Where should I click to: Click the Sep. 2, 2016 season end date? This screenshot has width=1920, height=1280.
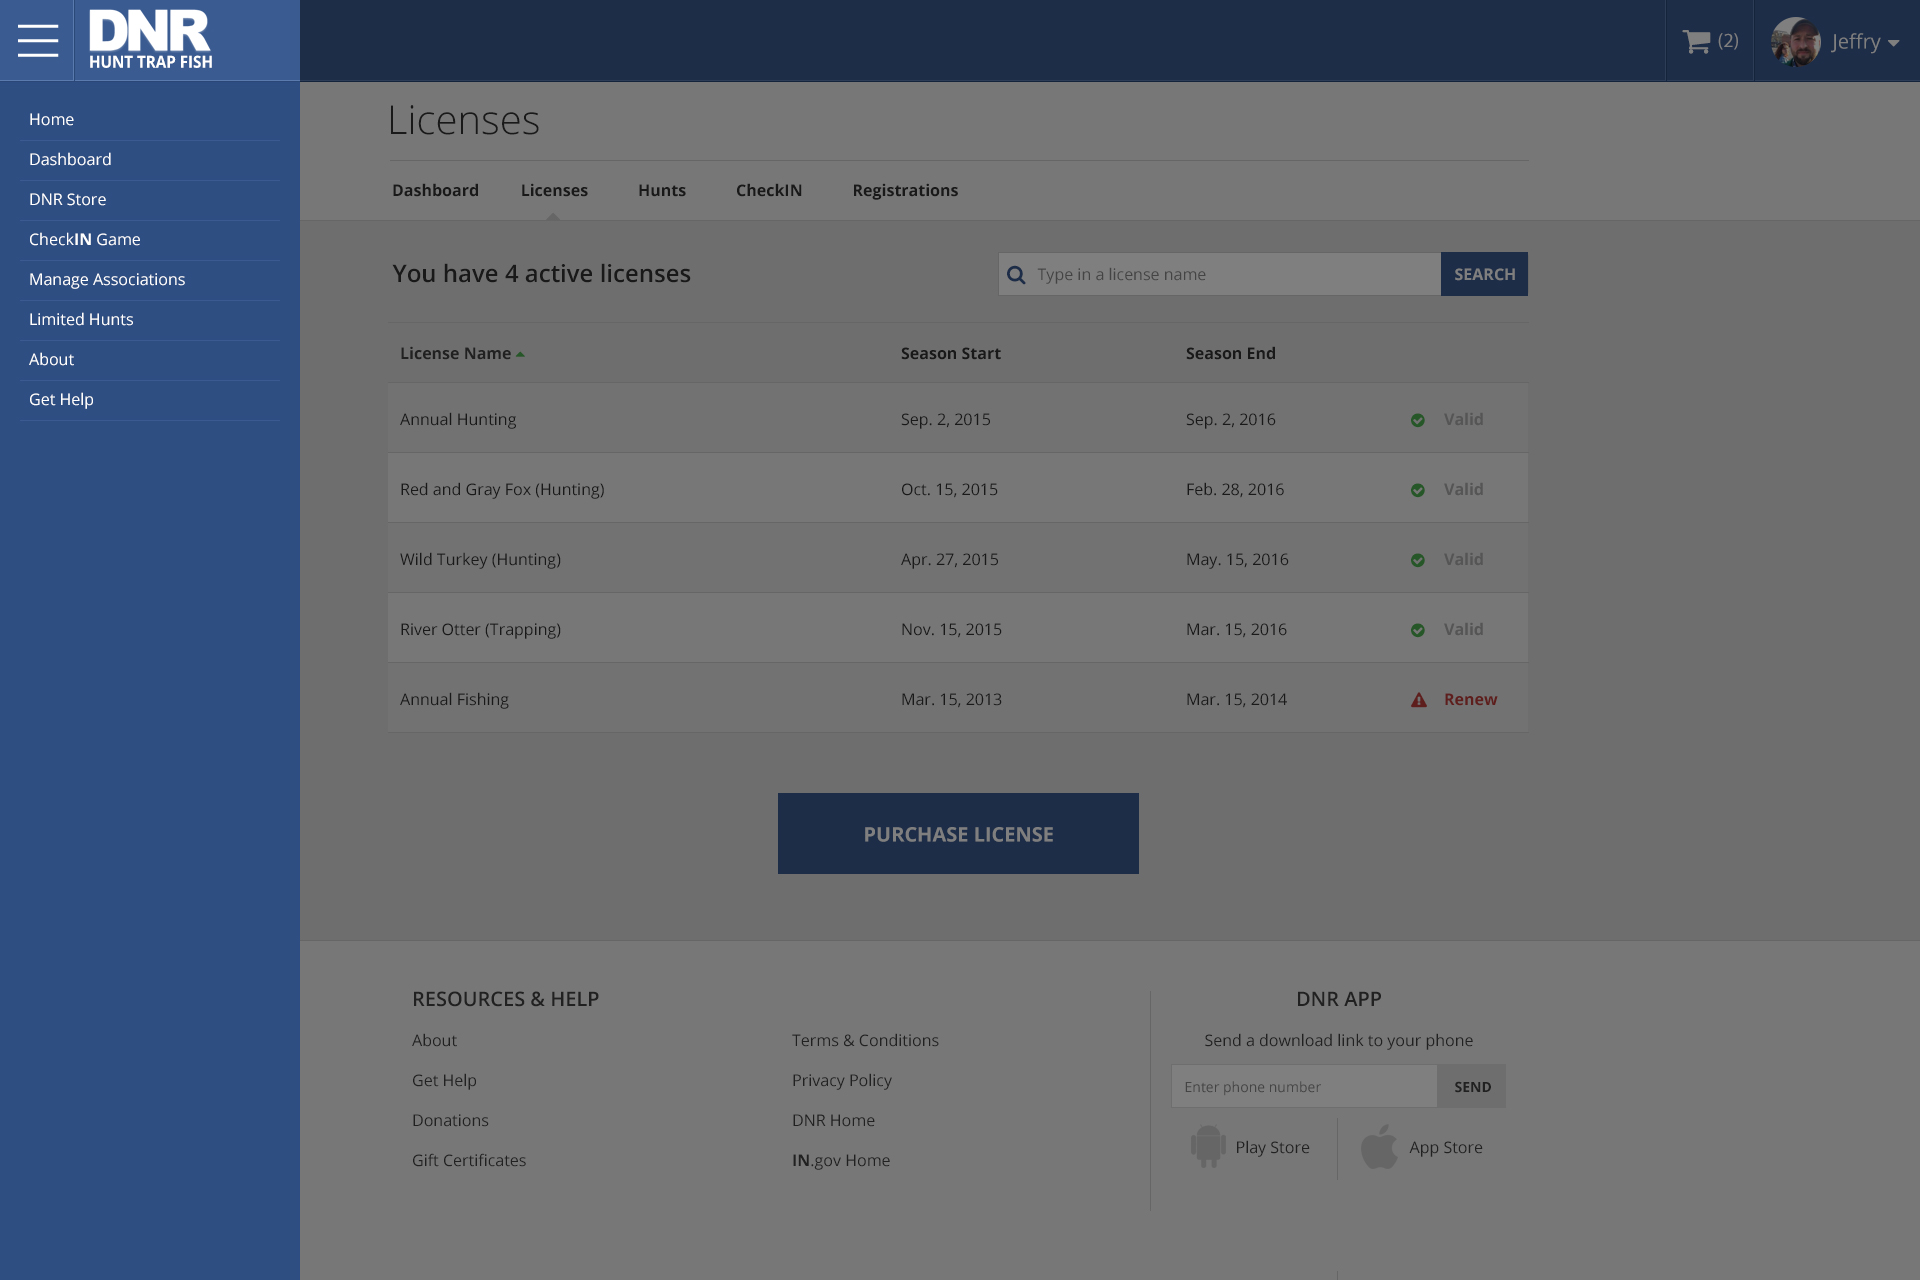point(1230,419)
